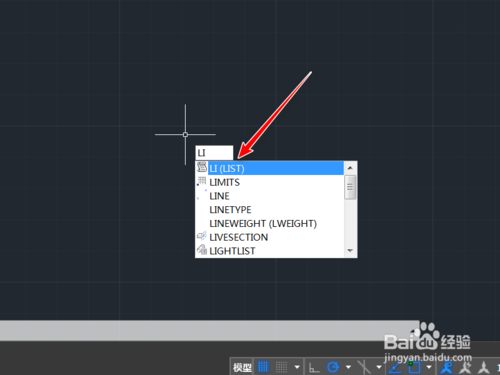This screenshot has height=375, width=500.
Task: Toggle polar tracking circle icon
Action: [x=333, y=367]
